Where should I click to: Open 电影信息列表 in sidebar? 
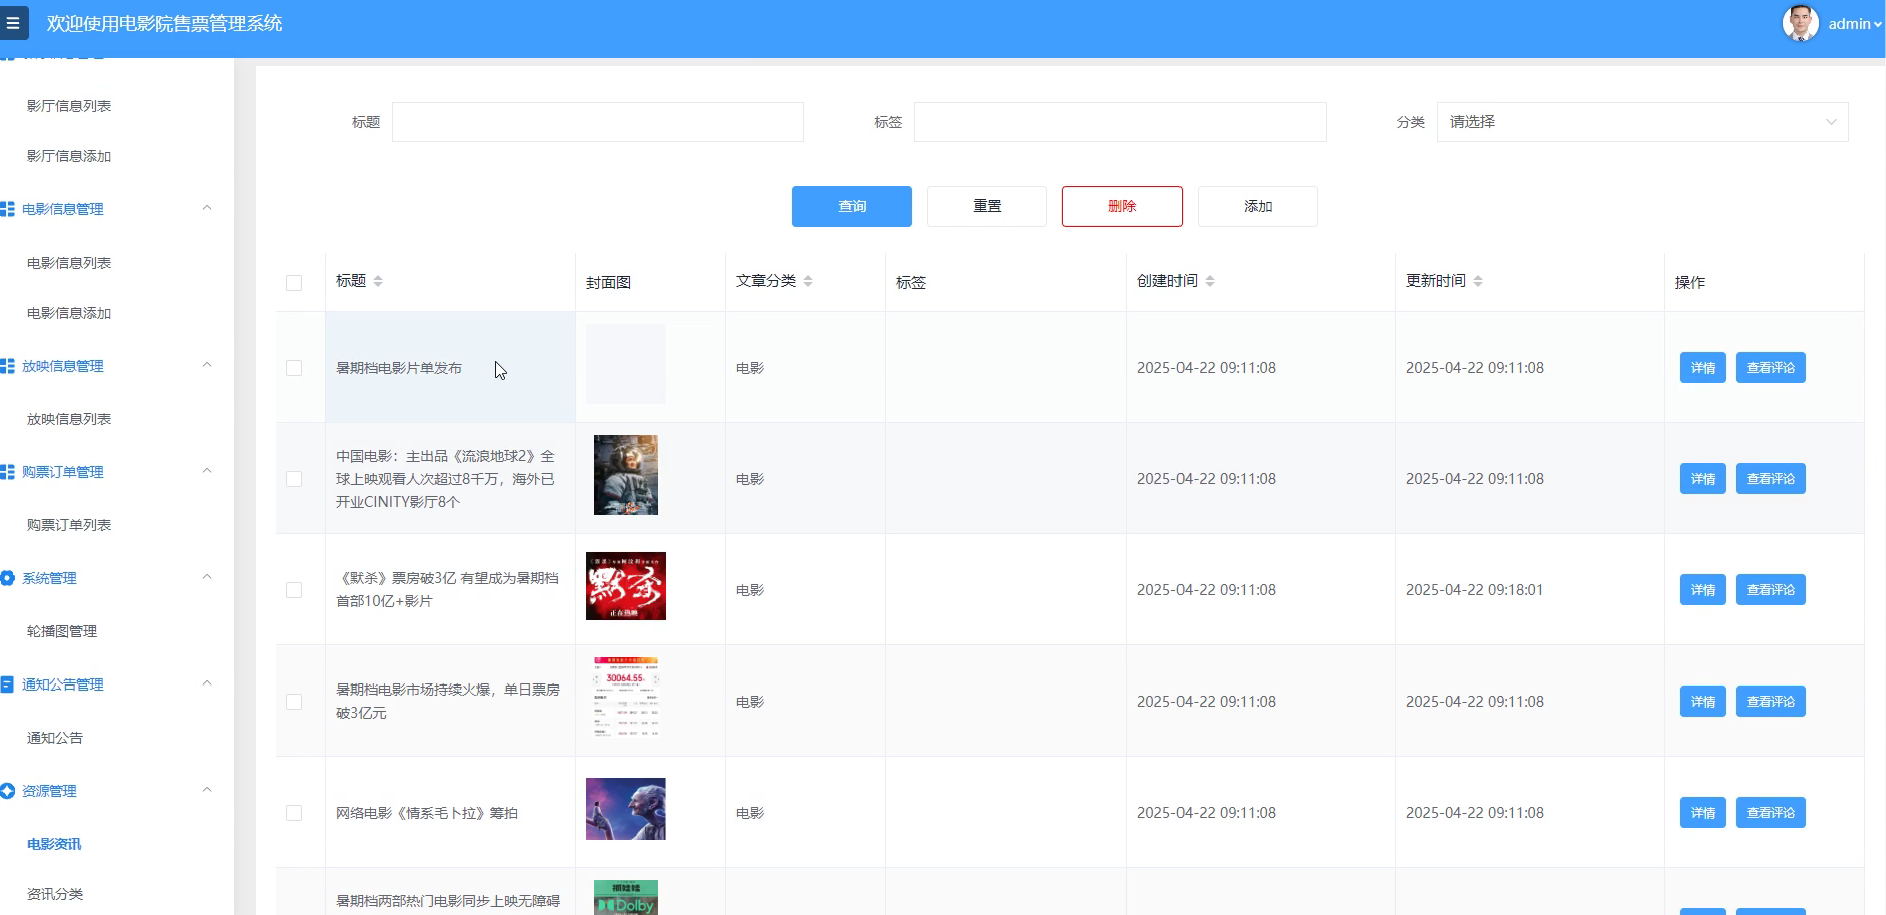pyautogui.click(x=69, y=263)
